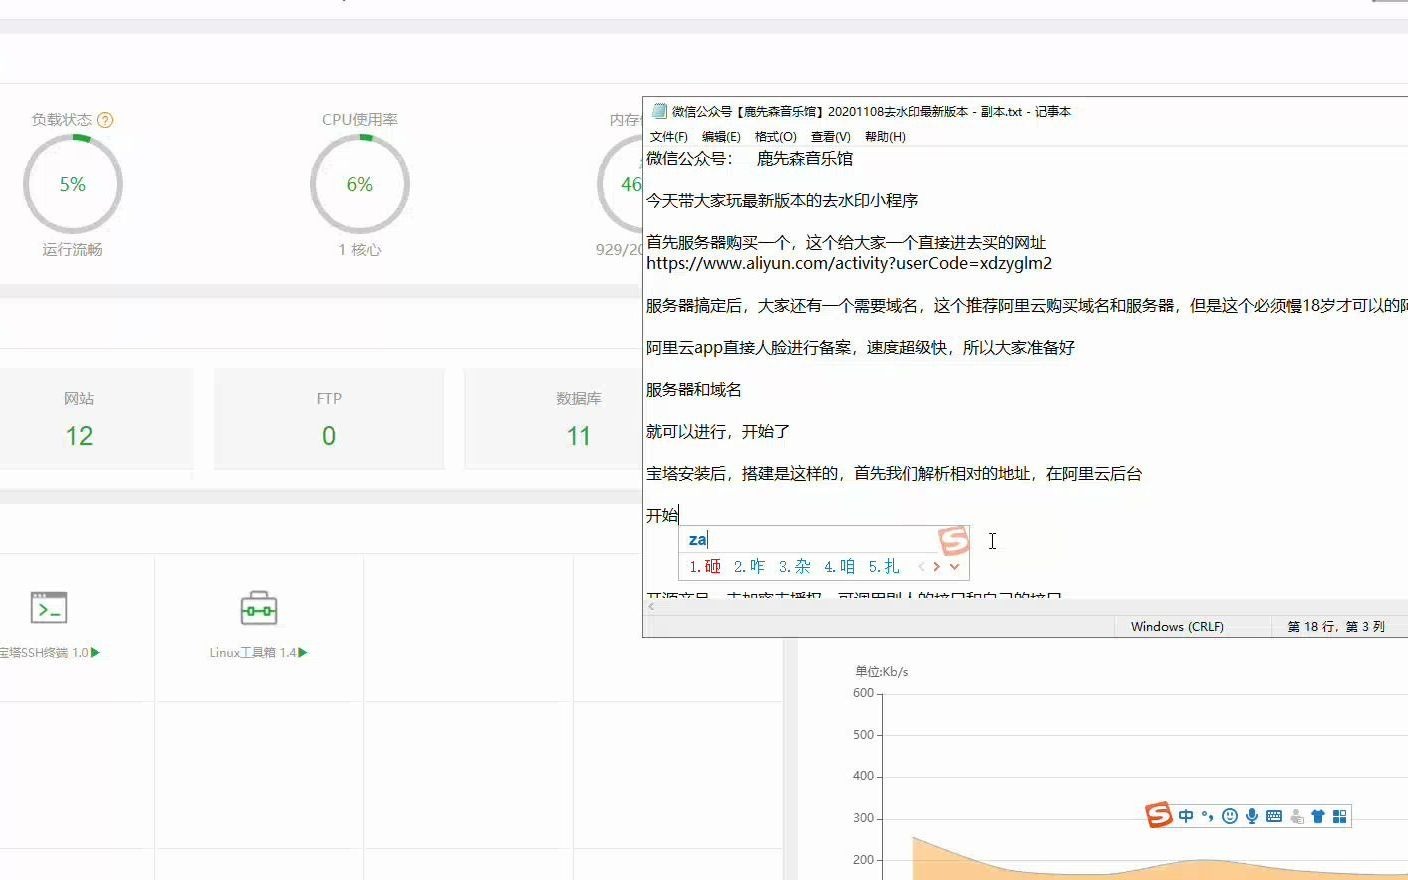Click the microphone voice input icon
The height and width of the screenshot is (880, 1408).
coord(1252,816)
